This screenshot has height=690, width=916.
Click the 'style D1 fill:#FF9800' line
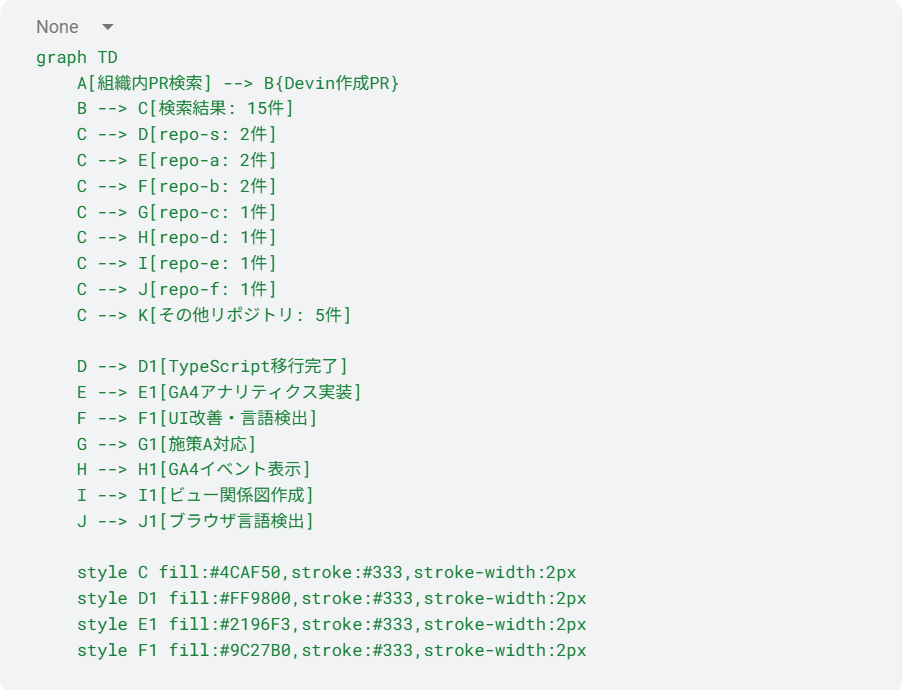pyautogui.click(x=331, y=599)
